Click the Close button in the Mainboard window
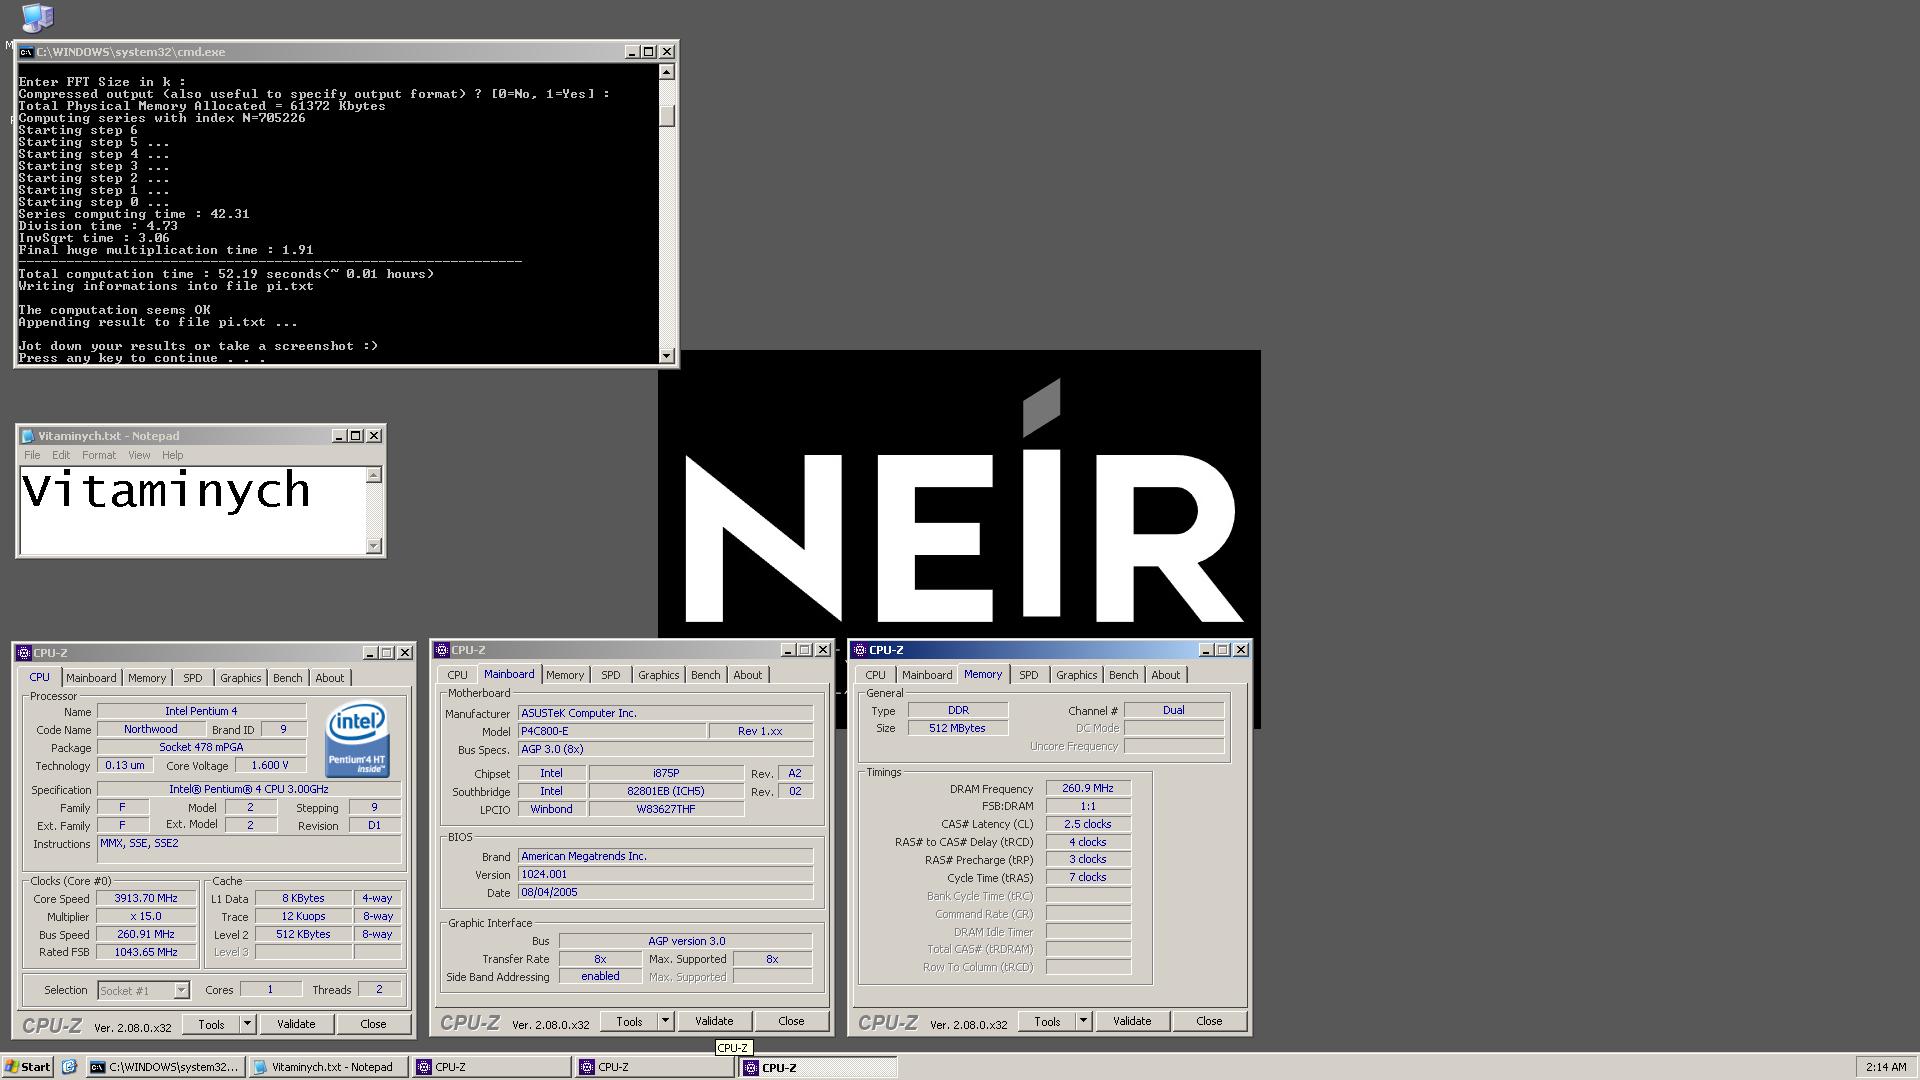 pos(791,1021)
